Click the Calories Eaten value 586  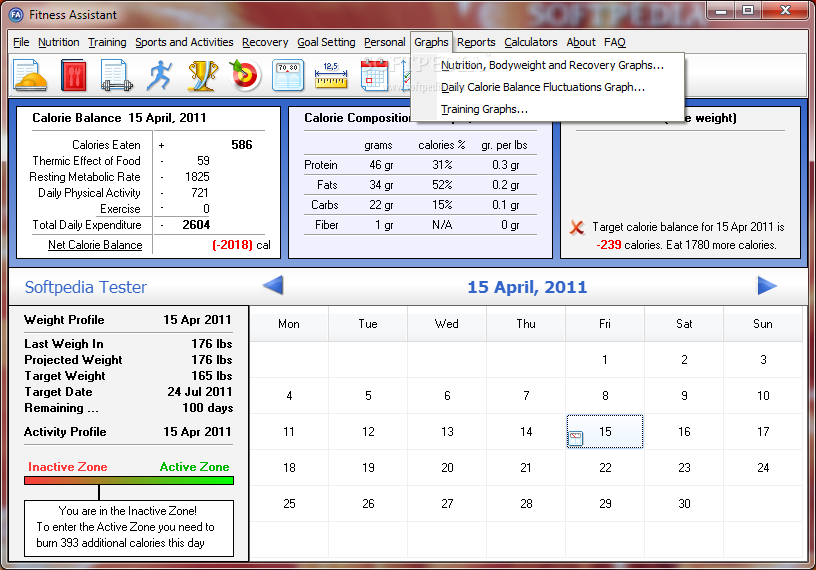[x=241, y=145]
